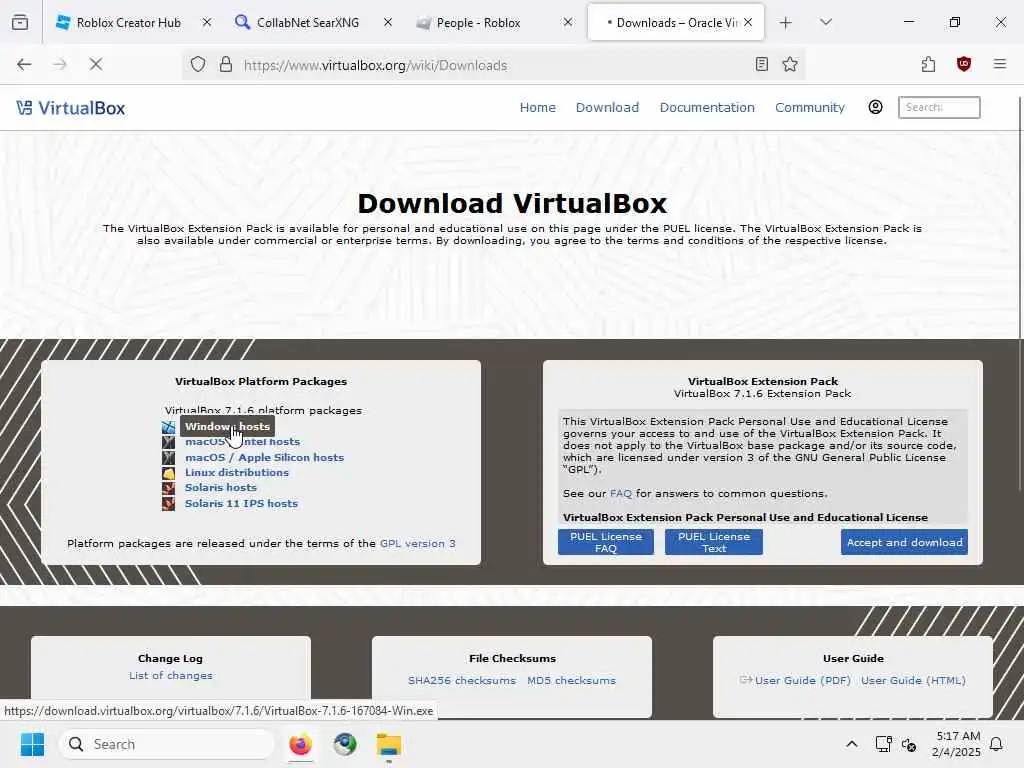
Task: Close the Roblox Creator Hub tab
Action: [206, 22]
